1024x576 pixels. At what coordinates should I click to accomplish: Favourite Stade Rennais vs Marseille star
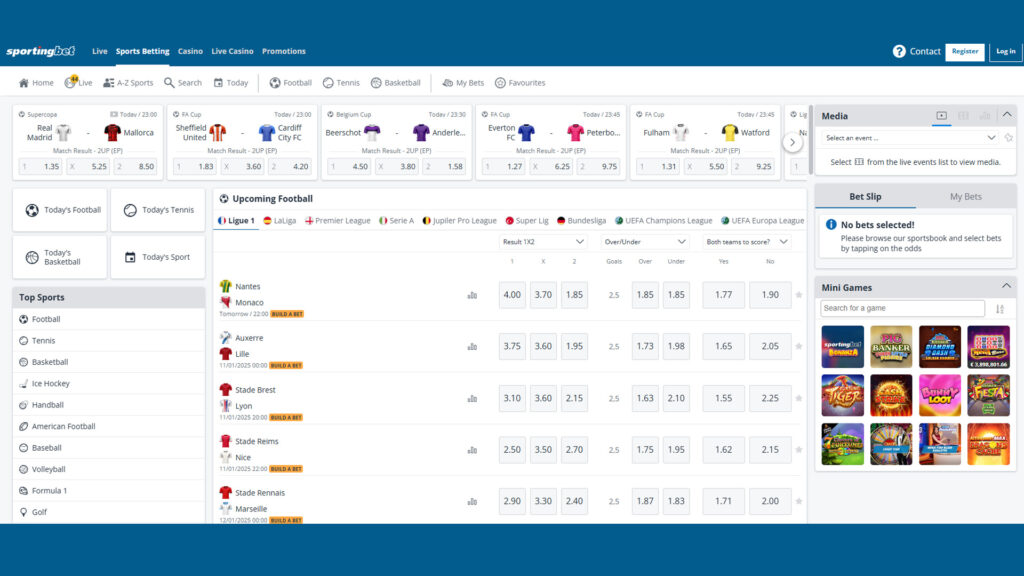799,502
